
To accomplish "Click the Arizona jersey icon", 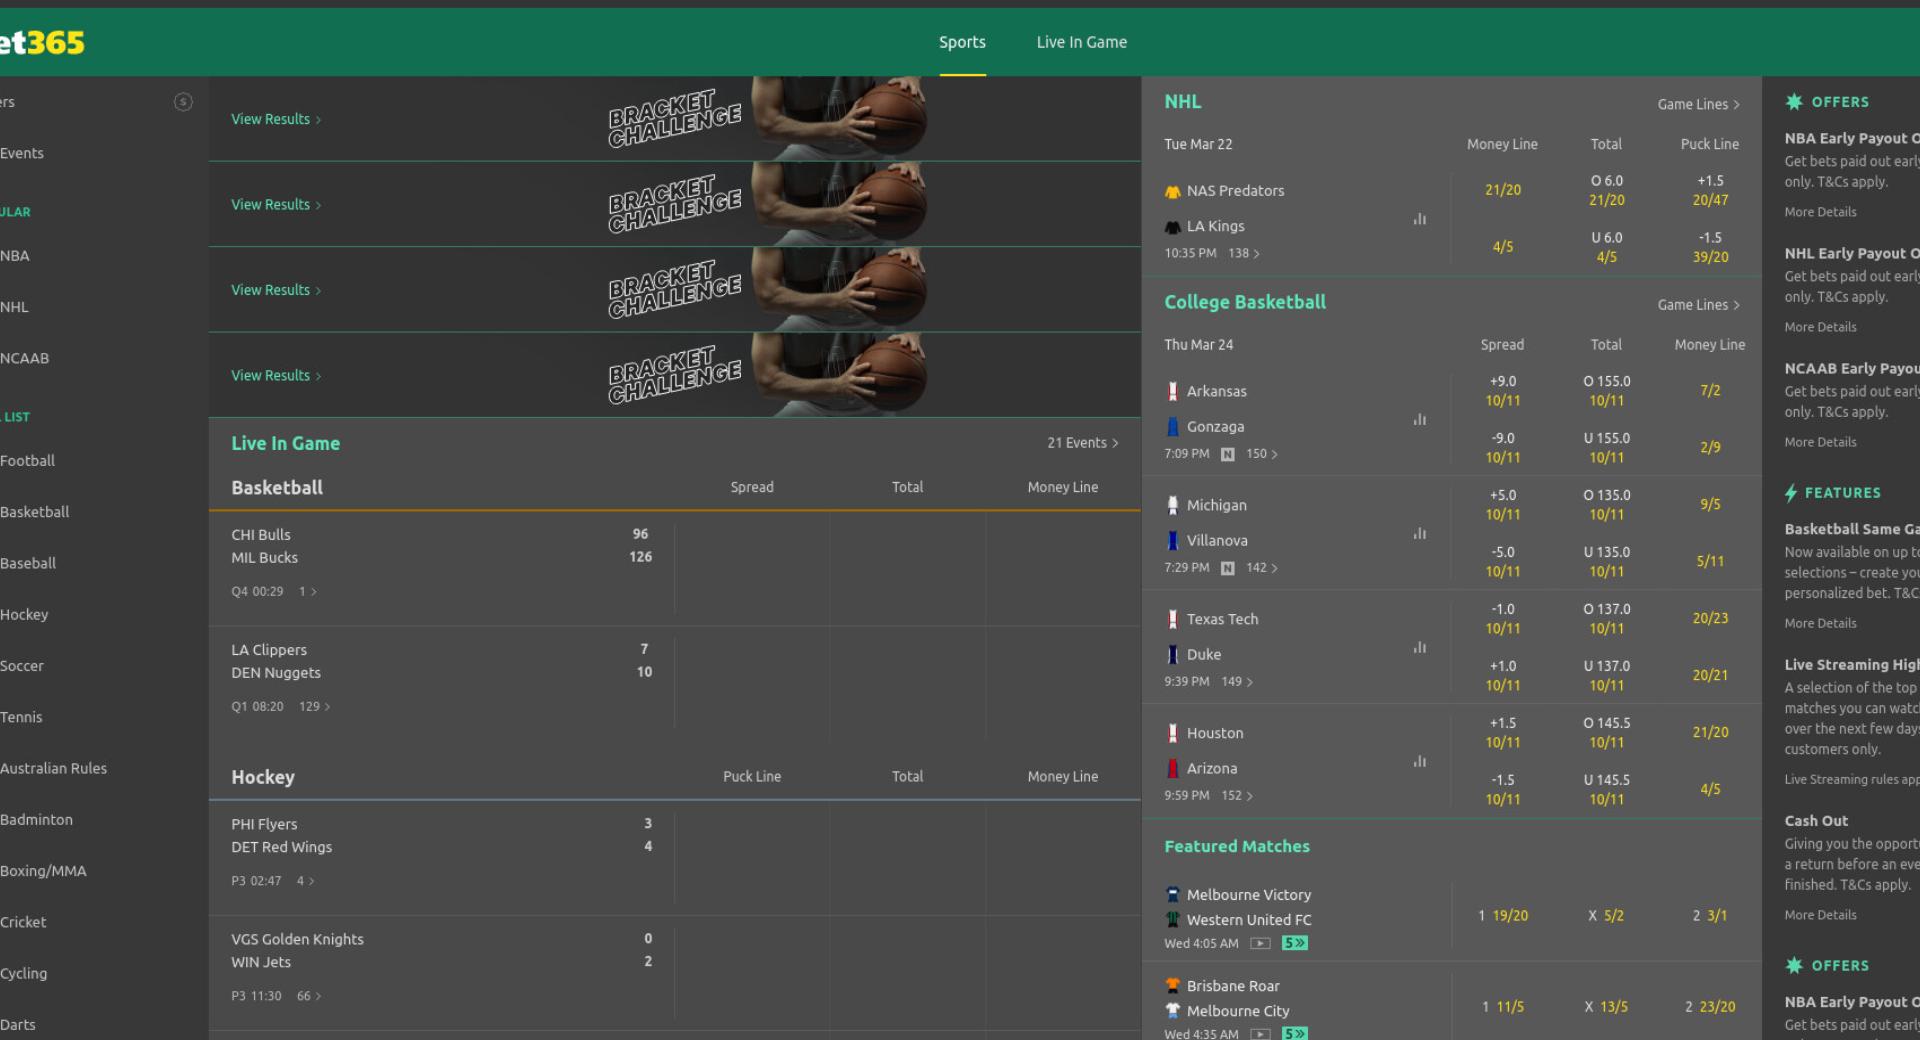I will [1172, 769].
